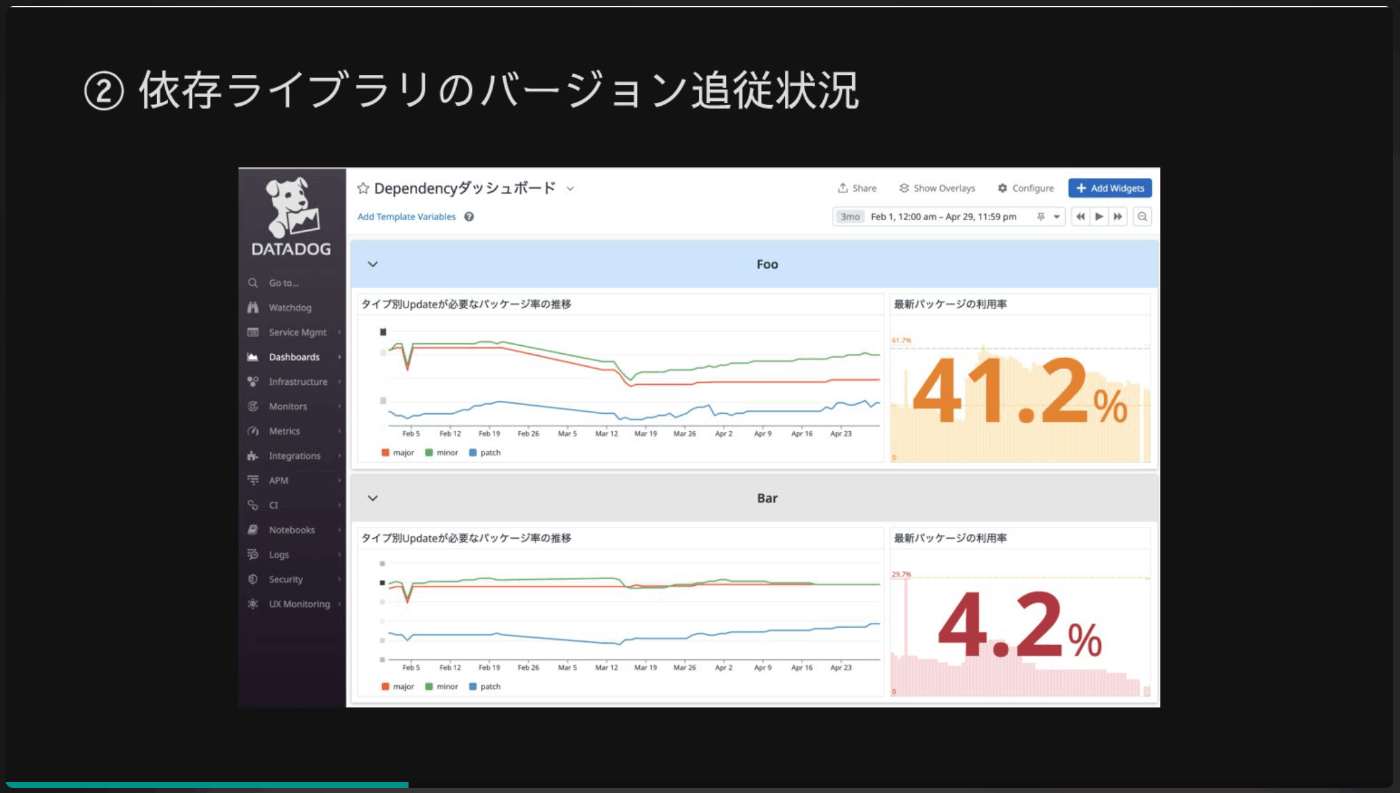Click the CI icon in sidebar
Viewport: 1400px width, 793px height.
[253, 505]
